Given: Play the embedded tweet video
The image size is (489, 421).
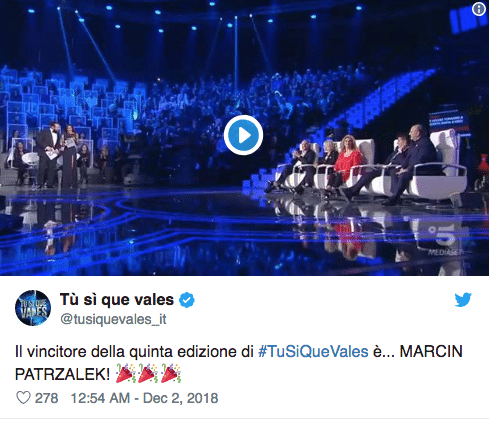Looking at the screenshot, I should click(x=243, y=135).
